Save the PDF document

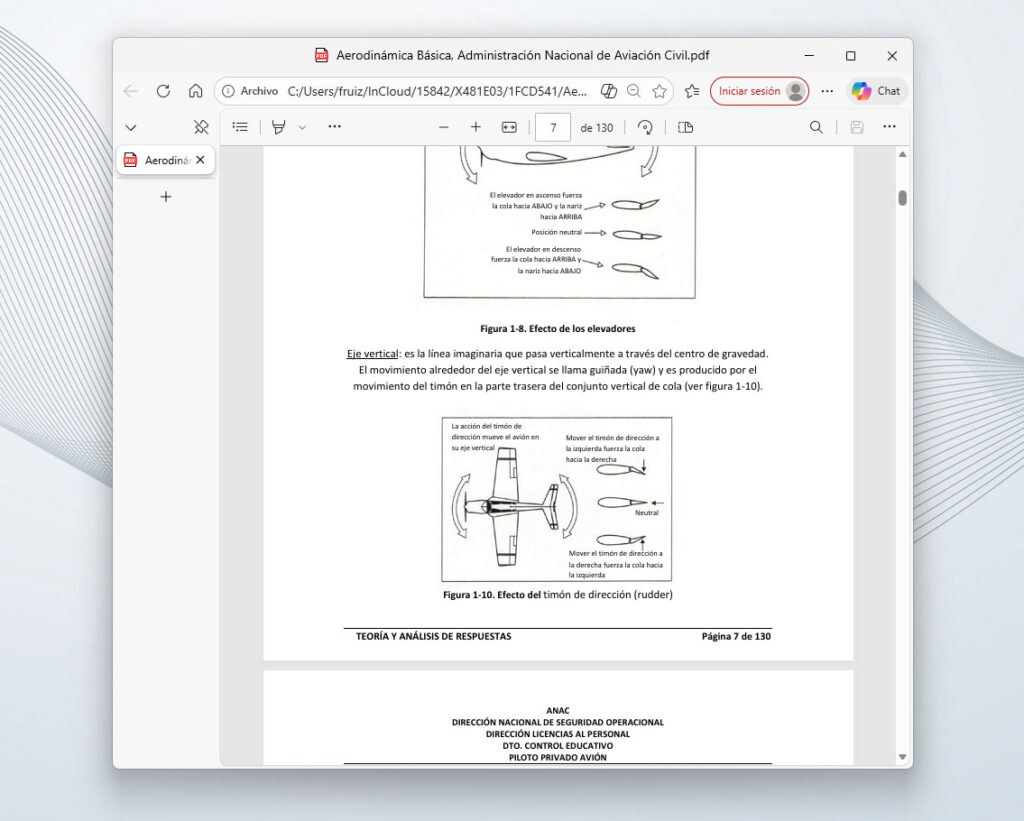tap(857, 127)
